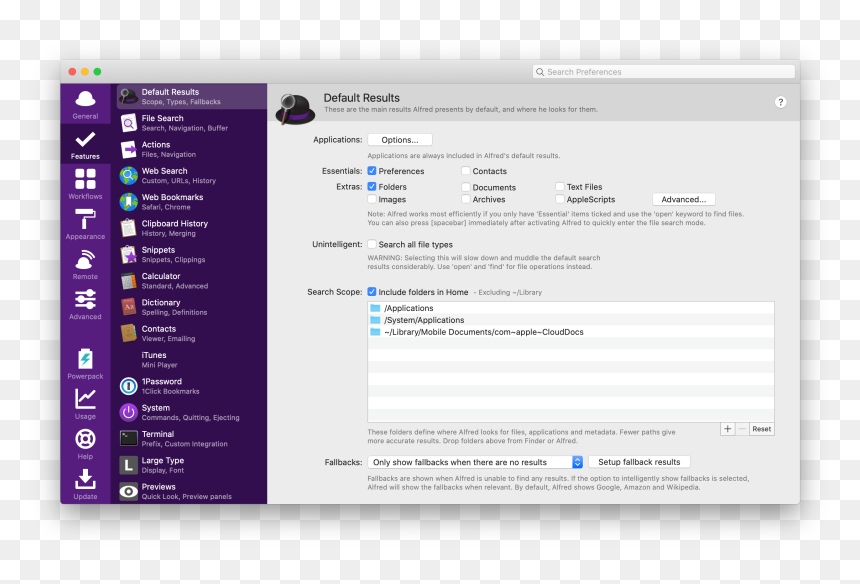Enable the Archives extras checkbox
The image size is (860, 584).
pos(466,199)
